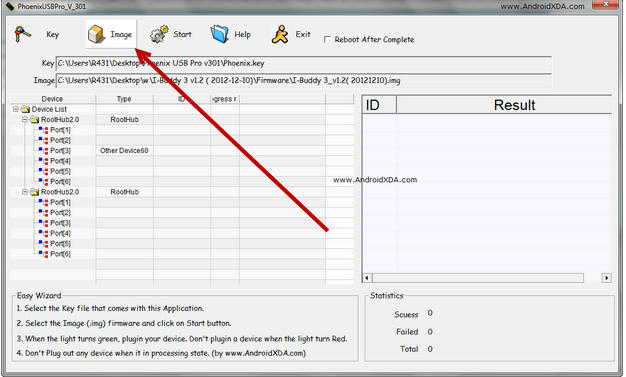Click the ID header in Result panel
Image resolution: width=626 pixels, height=377 pixels.
[x=379, y=105]
